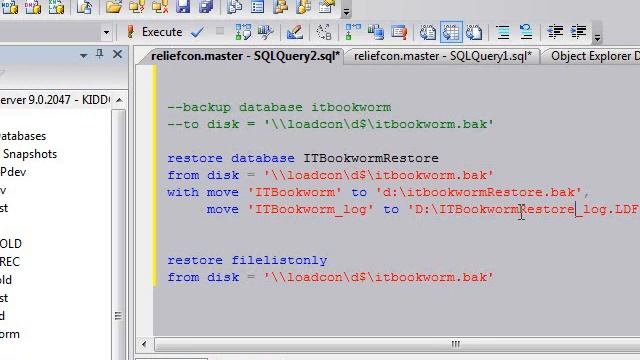Save the current query file
640x360 pixels.
[183, 7]
